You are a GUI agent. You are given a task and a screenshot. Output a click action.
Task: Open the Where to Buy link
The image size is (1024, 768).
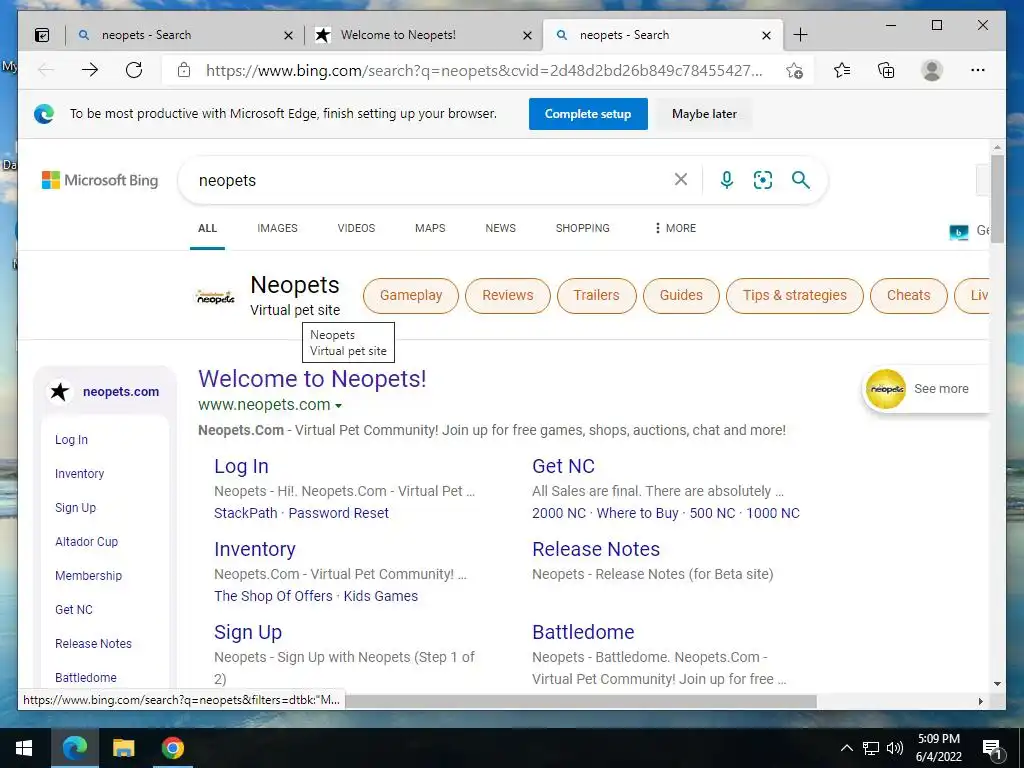pyautogui.click(x=637, y=513)
